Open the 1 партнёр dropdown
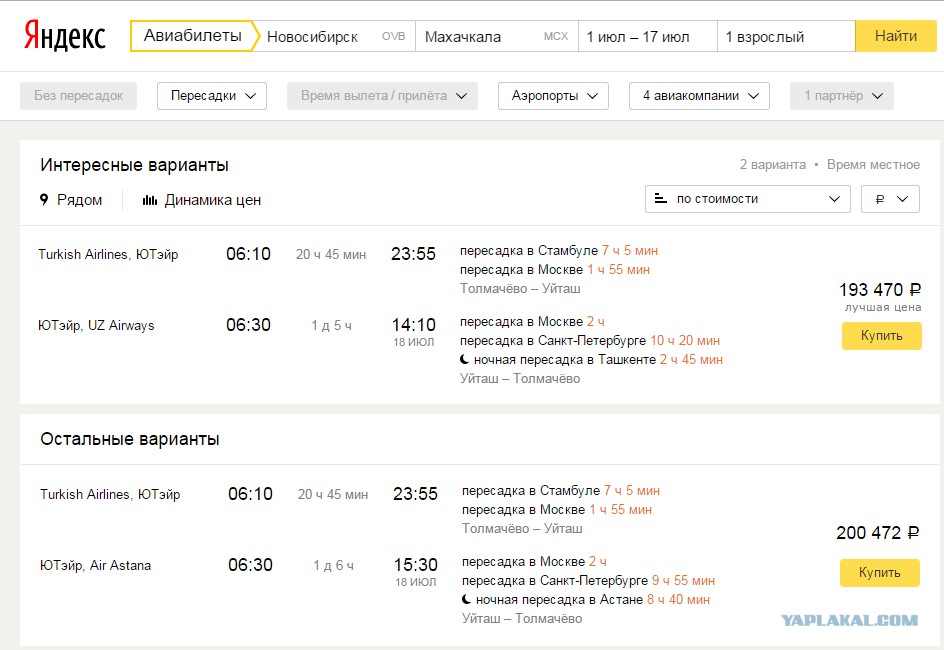This screenshot has width=944, height=650. click(x=842, y=96)
